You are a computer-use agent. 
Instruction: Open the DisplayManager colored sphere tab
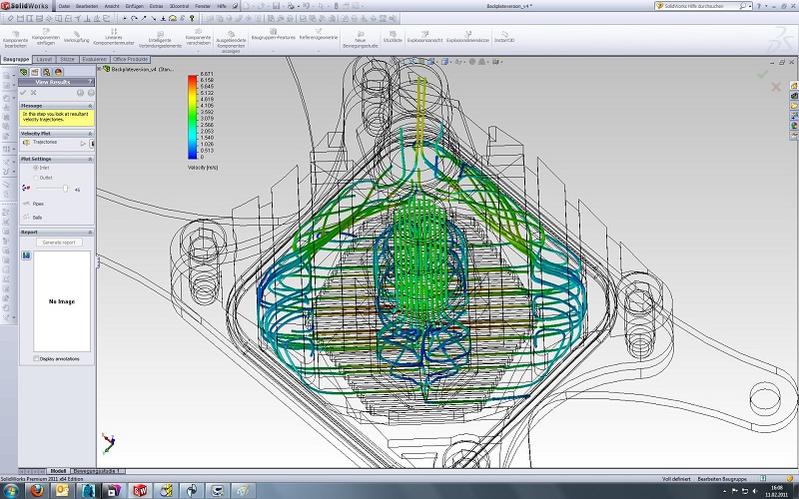[58, 72]
